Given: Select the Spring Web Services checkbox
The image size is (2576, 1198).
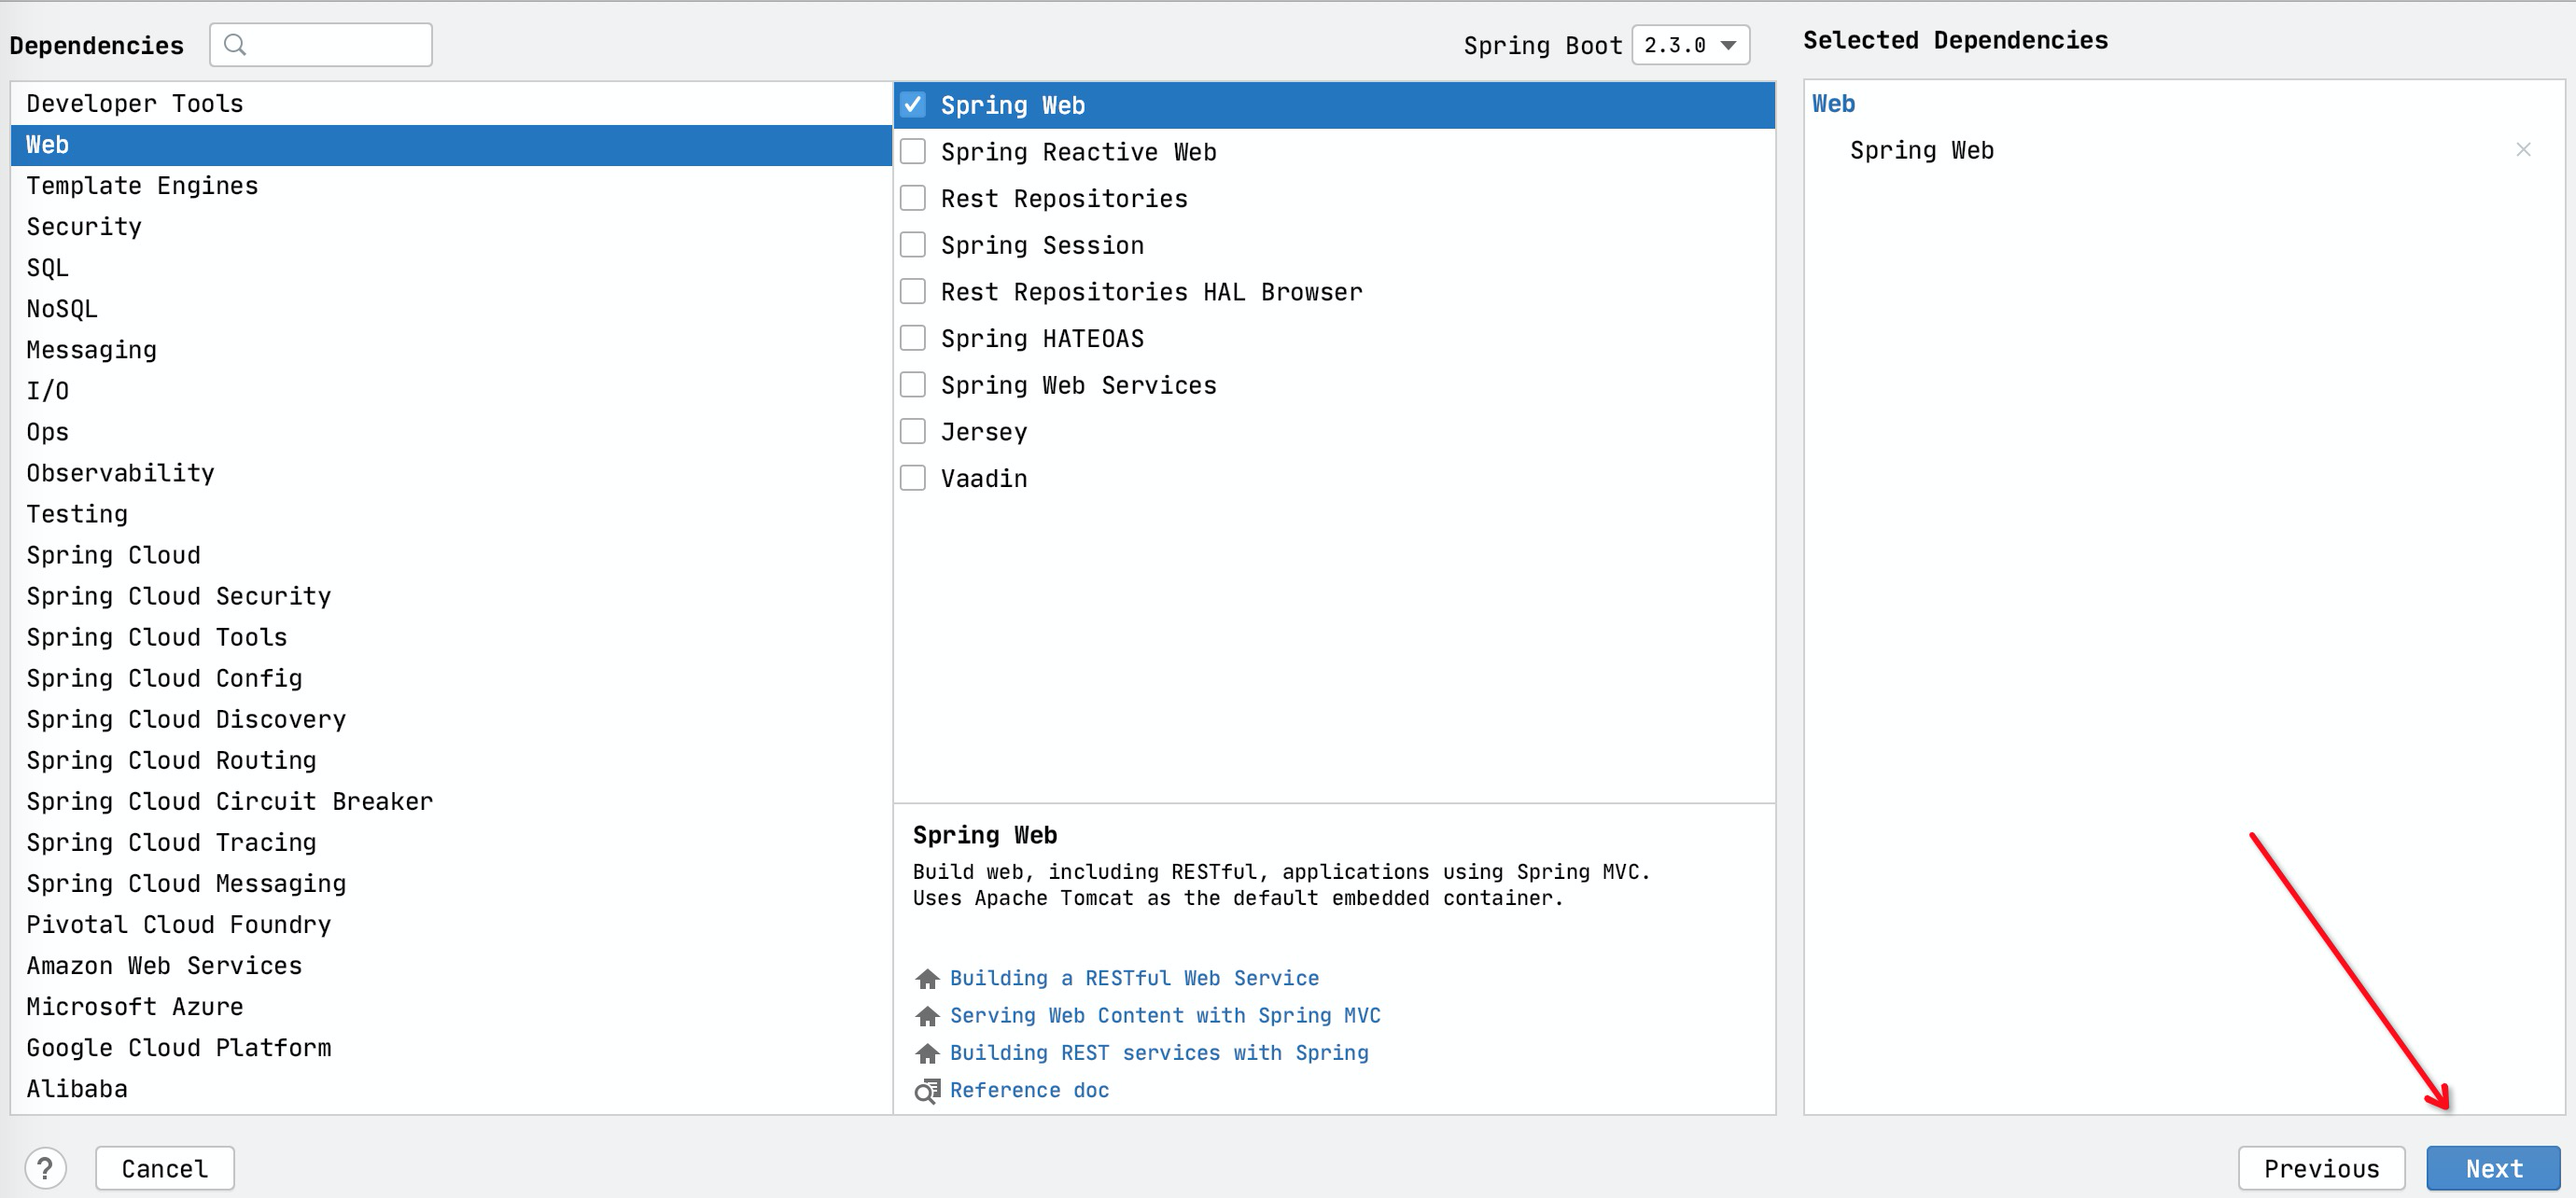Looking at the screenshot, I should coord(913,385).
